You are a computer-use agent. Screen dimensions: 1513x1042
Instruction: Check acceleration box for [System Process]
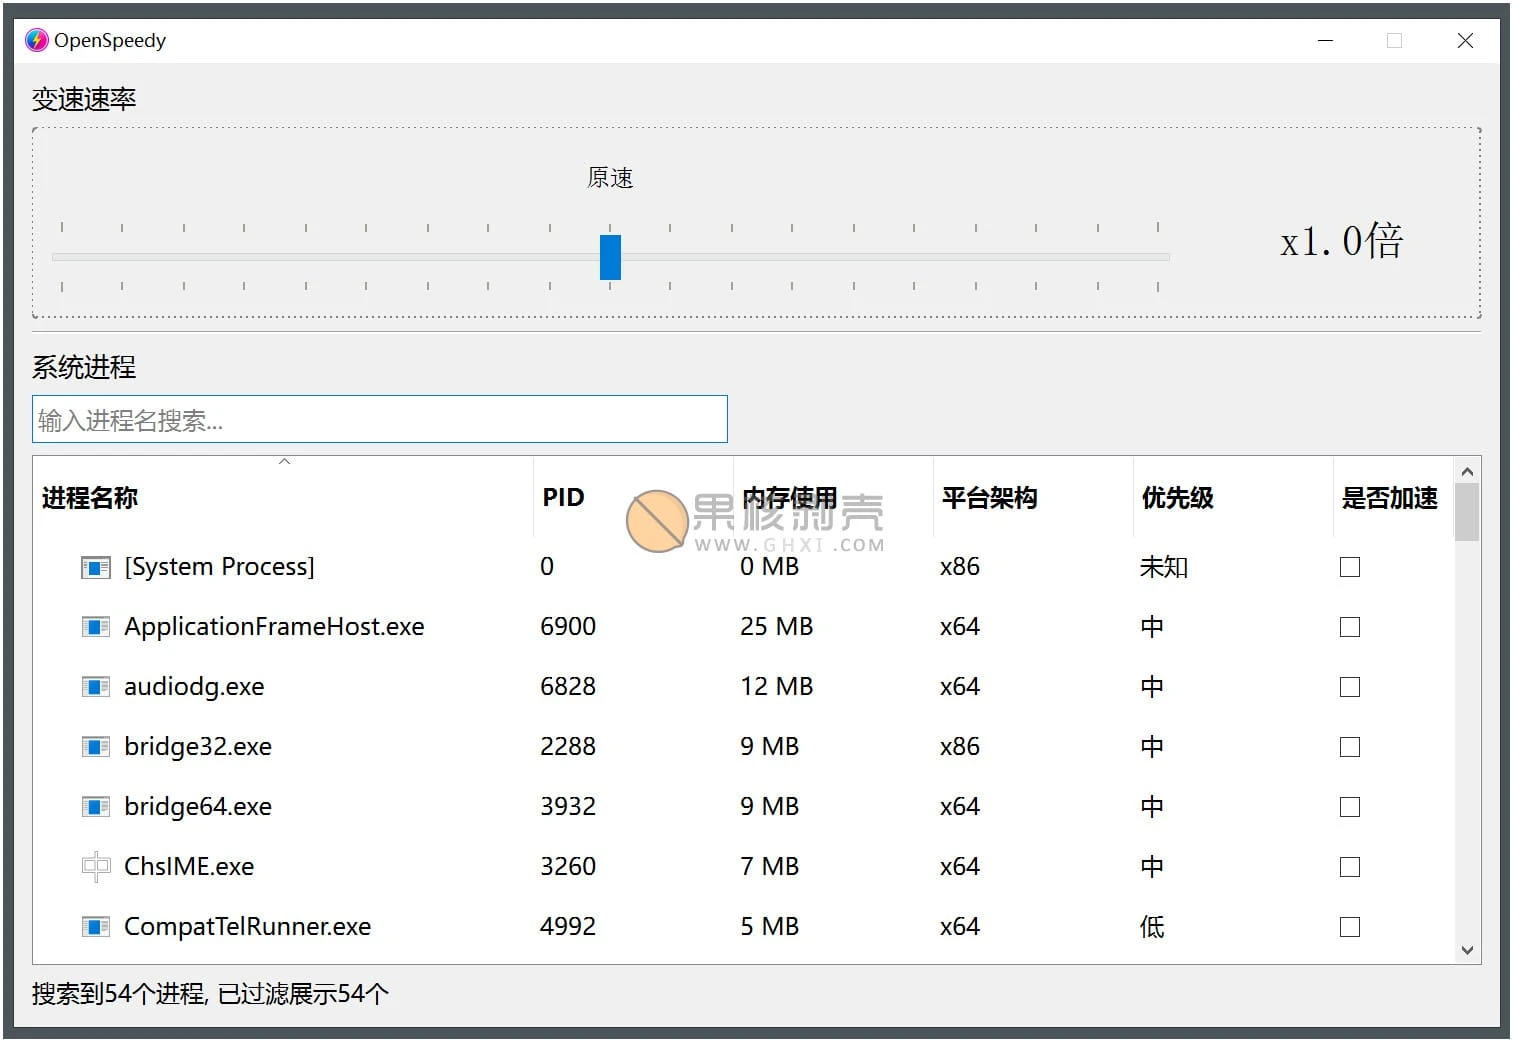coord(1350,566)
